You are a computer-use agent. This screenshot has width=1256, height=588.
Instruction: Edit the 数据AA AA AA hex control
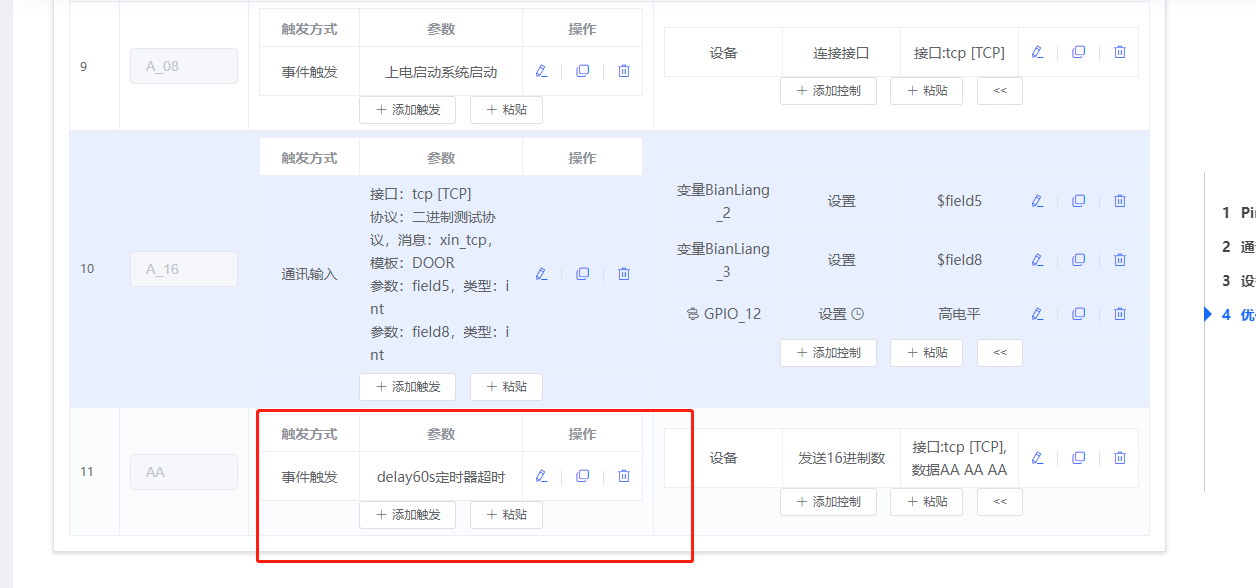click(x=1037, y=457)
